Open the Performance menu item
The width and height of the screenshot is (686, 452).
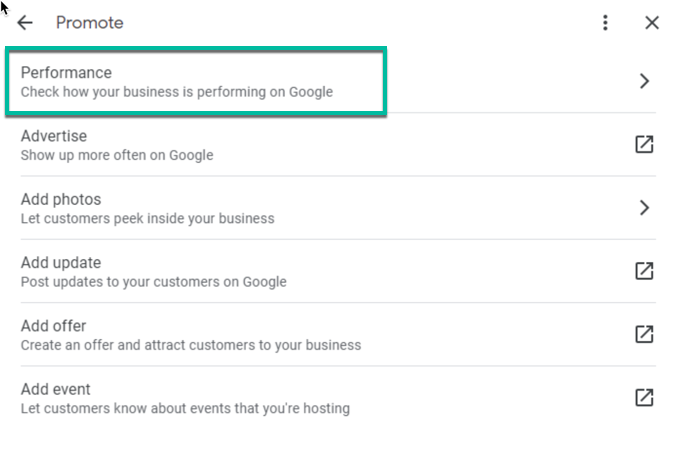click(66, 73)
